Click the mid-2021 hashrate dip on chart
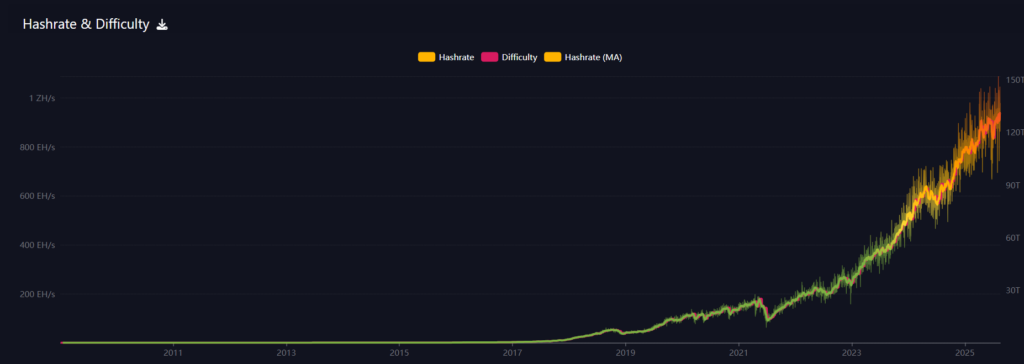Image resolution: width=1024 pixels, height=364 pixels. pyautogui.click(x=767, y=319)
